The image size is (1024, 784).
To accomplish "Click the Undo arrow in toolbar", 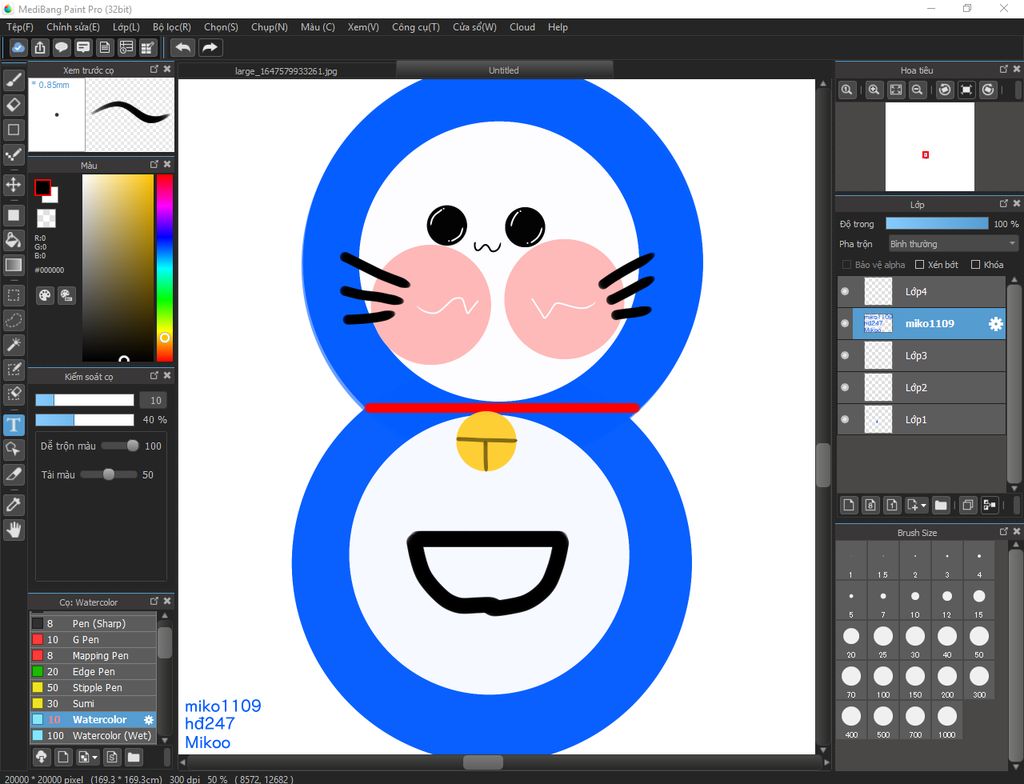I will [x=183, y=47].
